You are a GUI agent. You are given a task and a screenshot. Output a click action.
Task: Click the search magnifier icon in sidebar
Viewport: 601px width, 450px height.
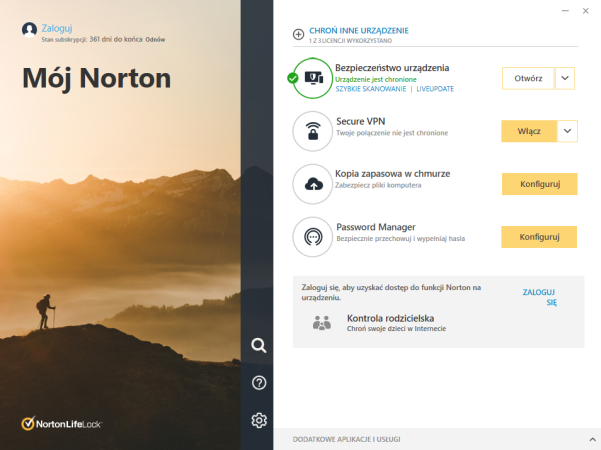click(x=259, y=346)
